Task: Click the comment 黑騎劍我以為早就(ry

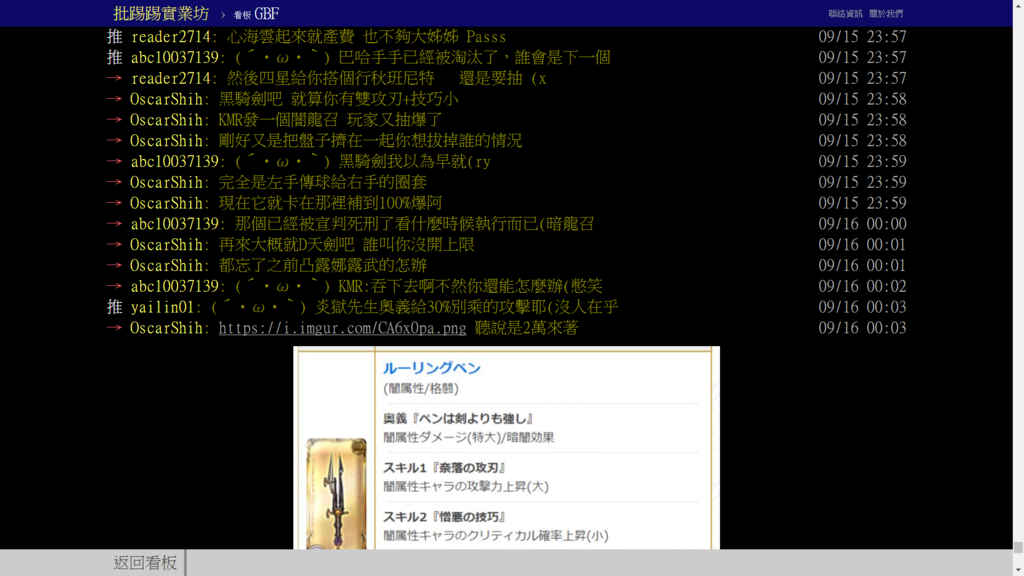Action: click(362, 161)
